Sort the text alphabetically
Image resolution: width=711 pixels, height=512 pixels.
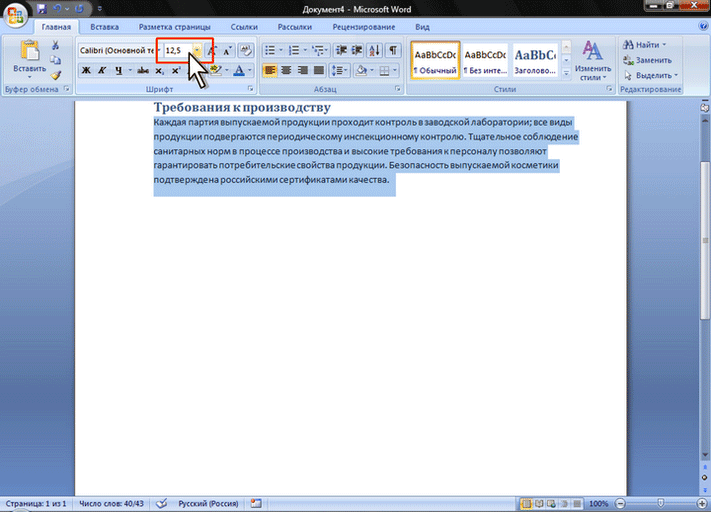pyautogui.click(x=375, y=50)
